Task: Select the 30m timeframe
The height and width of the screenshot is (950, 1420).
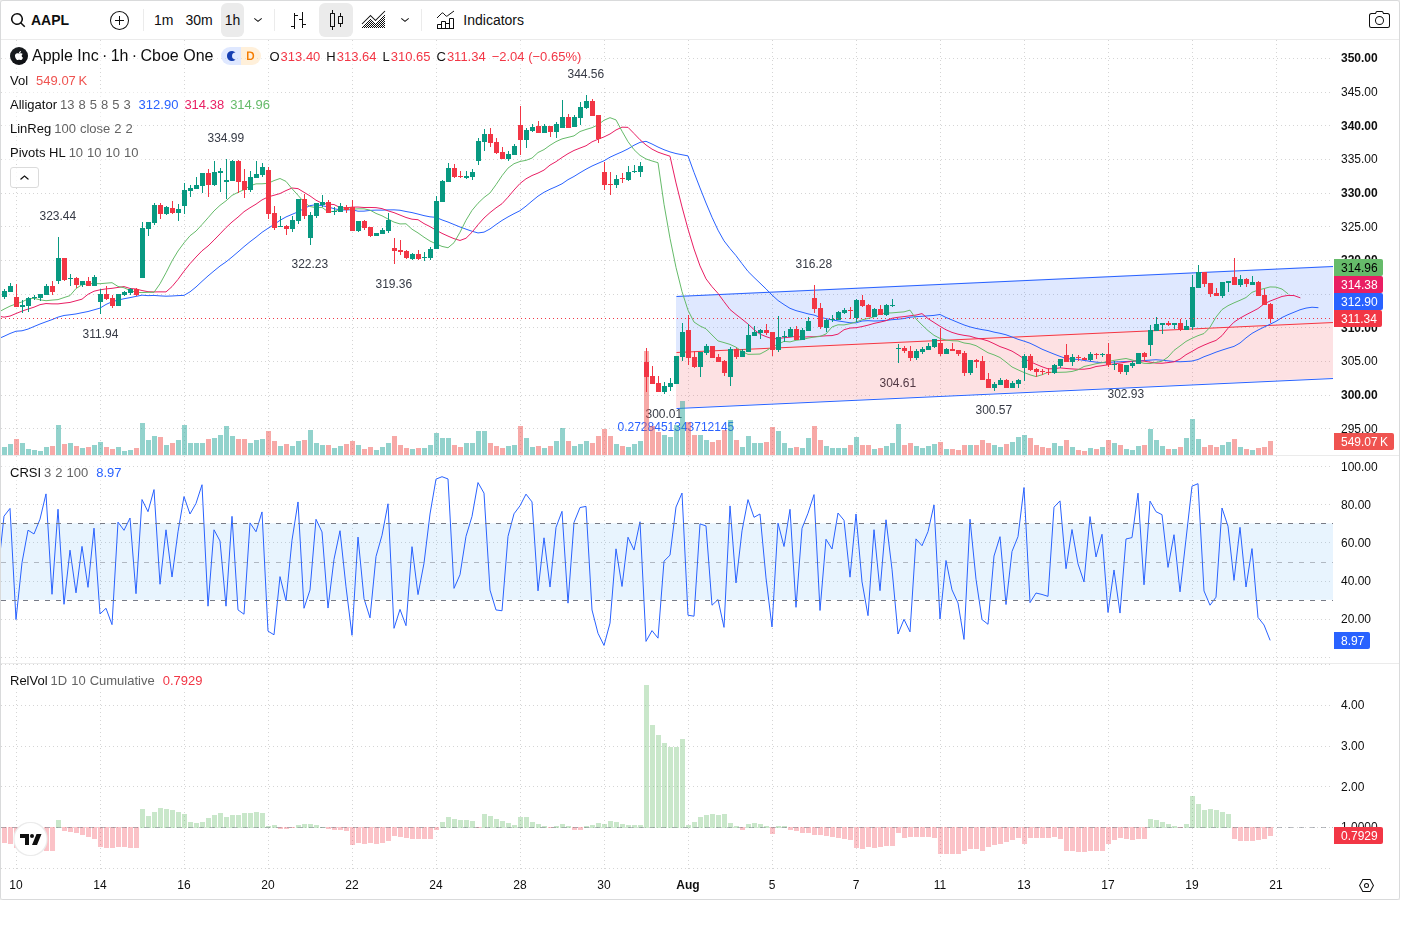Action: pos(199,20)
